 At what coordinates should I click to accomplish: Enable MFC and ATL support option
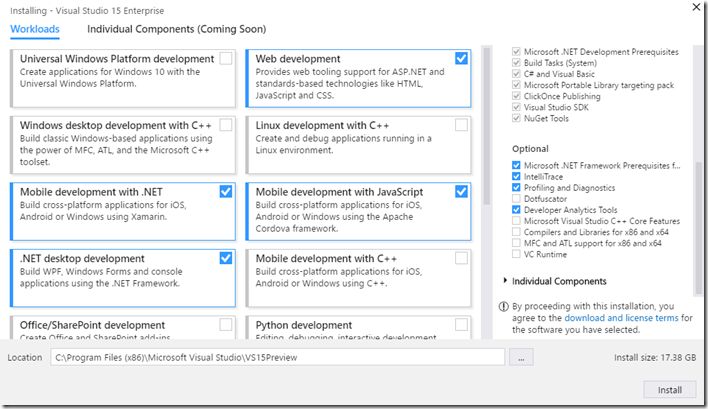pos(516,243)
